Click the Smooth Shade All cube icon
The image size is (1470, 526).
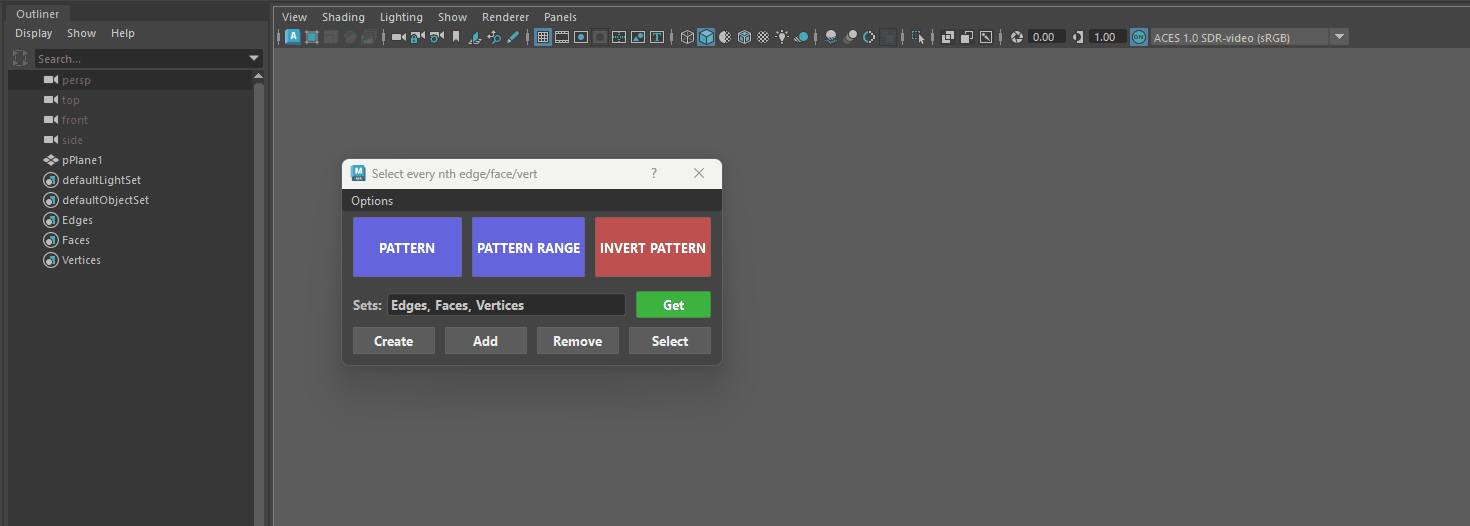pyautogui.click(x=706, y=37)
